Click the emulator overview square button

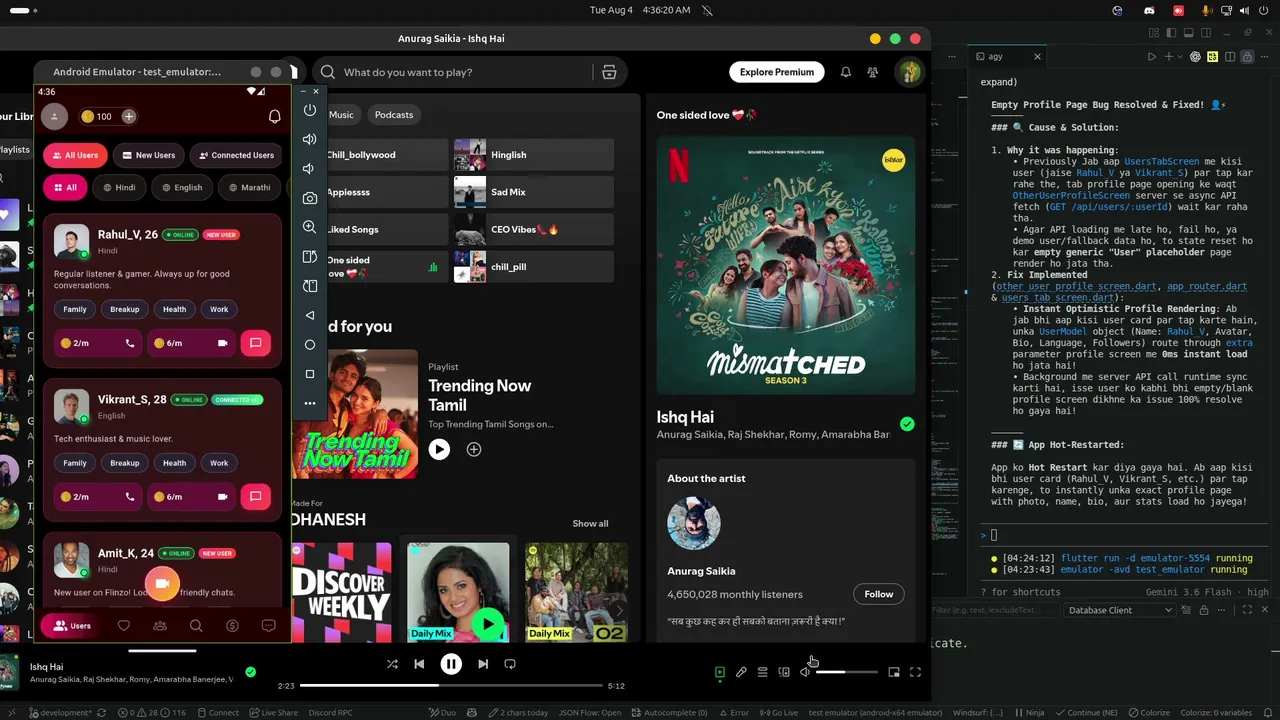pos(310,374)
